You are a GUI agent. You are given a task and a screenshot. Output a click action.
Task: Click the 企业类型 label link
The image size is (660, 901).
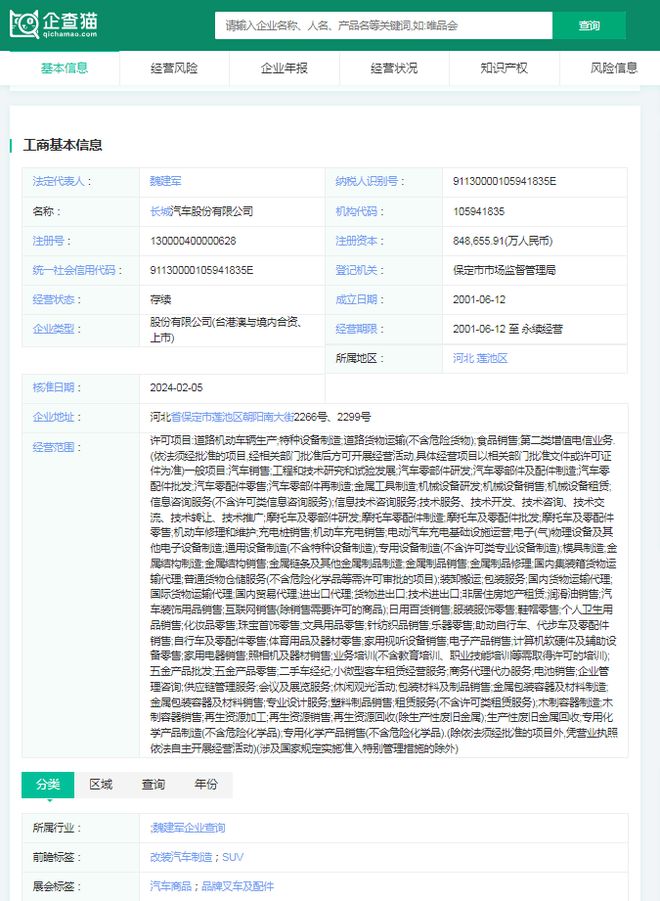click(53, 329)
